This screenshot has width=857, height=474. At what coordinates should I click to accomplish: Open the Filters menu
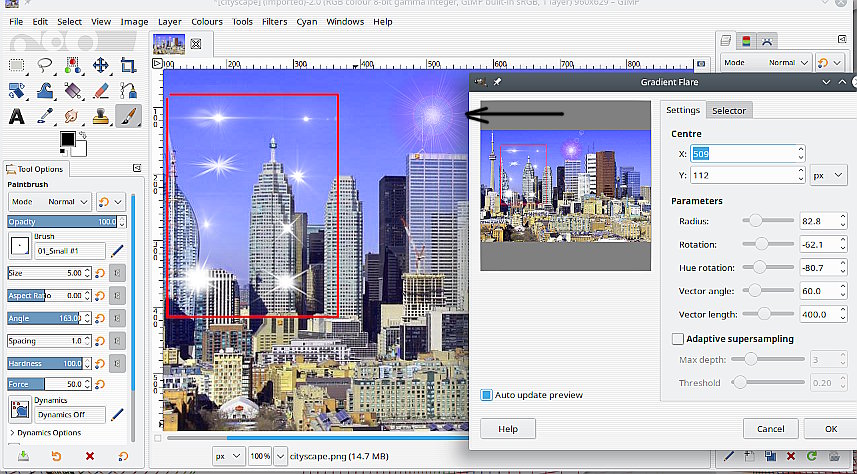(x=274, y=21)
